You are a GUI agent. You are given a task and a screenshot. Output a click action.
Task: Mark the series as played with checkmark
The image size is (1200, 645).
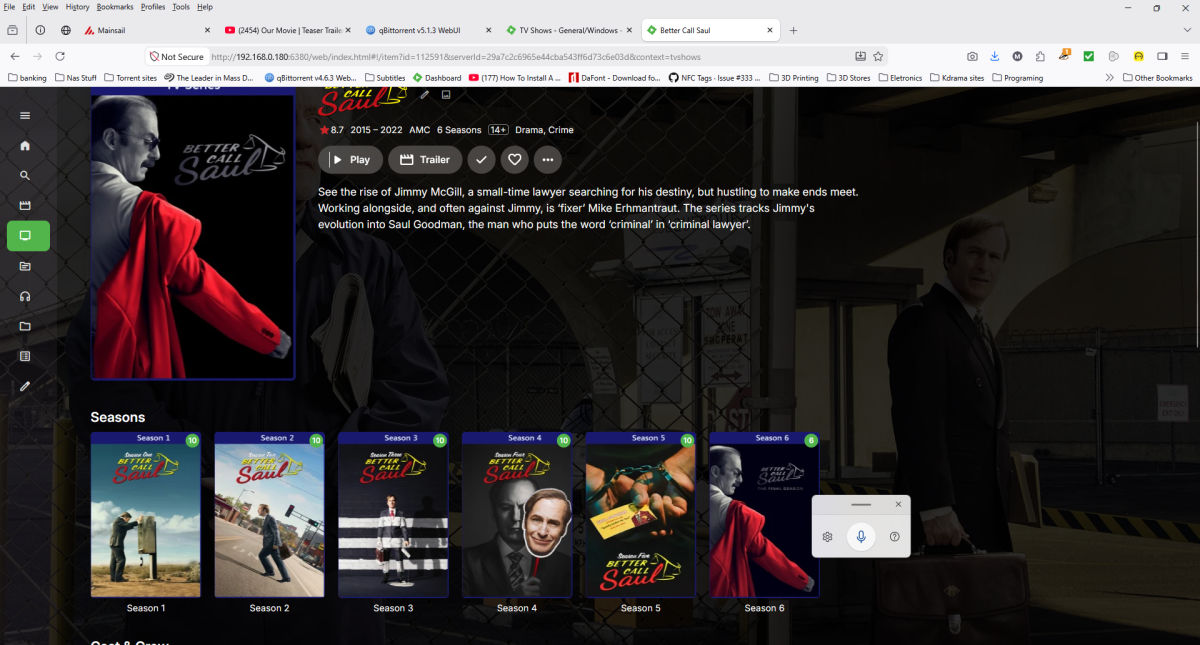point(481,159)
